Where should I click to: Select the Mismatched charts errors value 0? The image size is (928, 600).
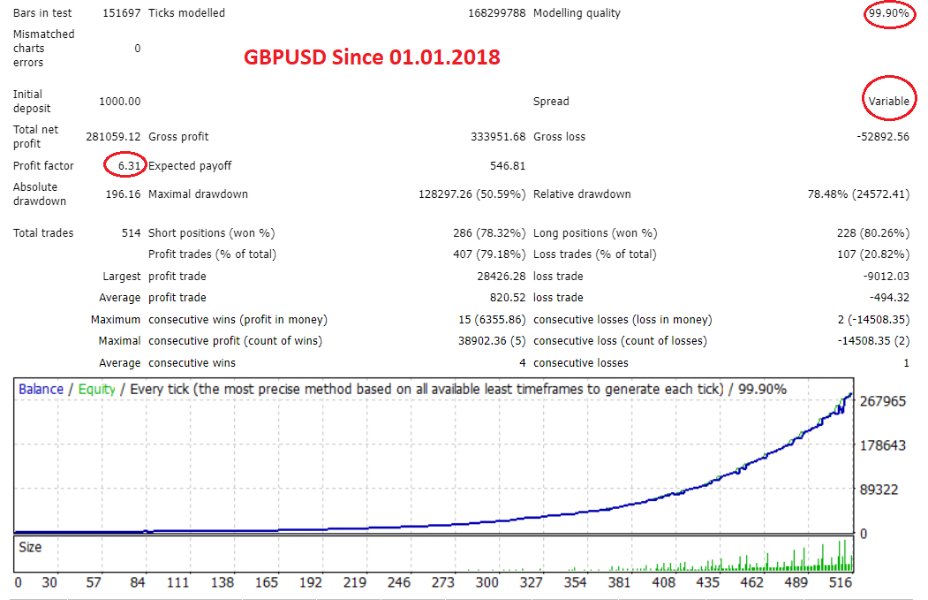pyautogui.click(x=137, y=49)
